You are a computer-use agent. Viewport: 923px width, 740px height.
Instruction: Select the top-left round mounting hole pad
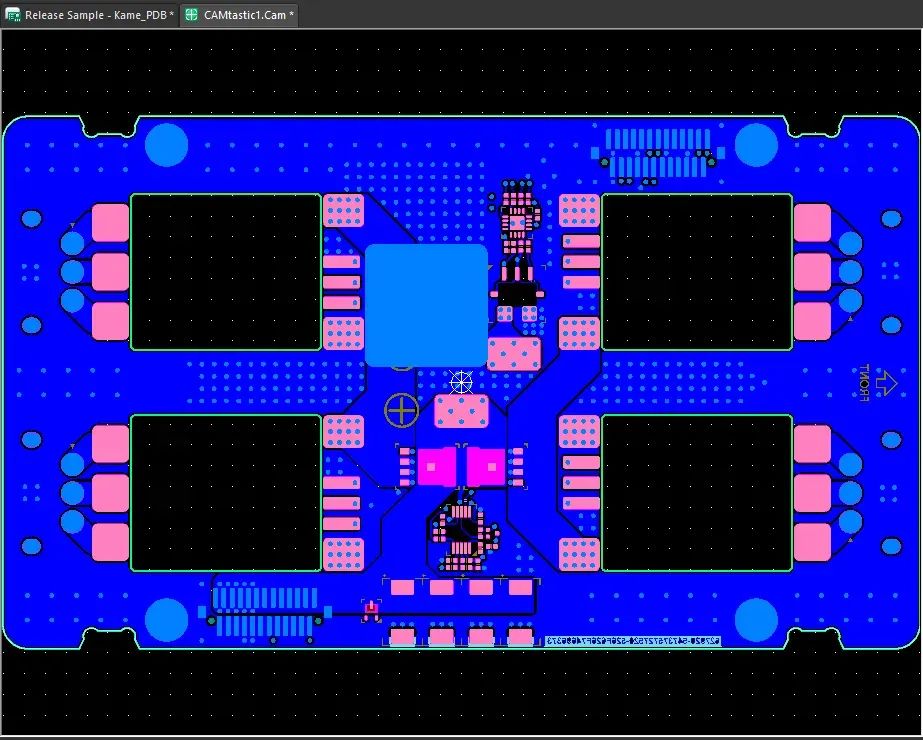[x=167, y=145]
